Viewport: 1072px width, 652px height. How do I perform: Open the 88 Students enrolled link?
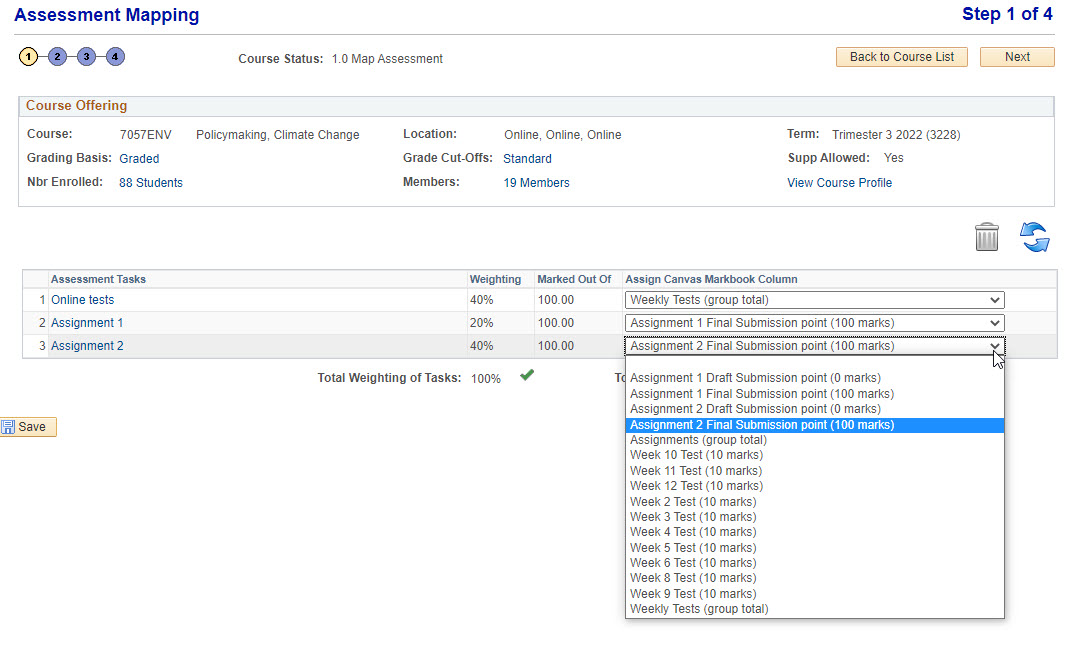[x=150, y=183]
